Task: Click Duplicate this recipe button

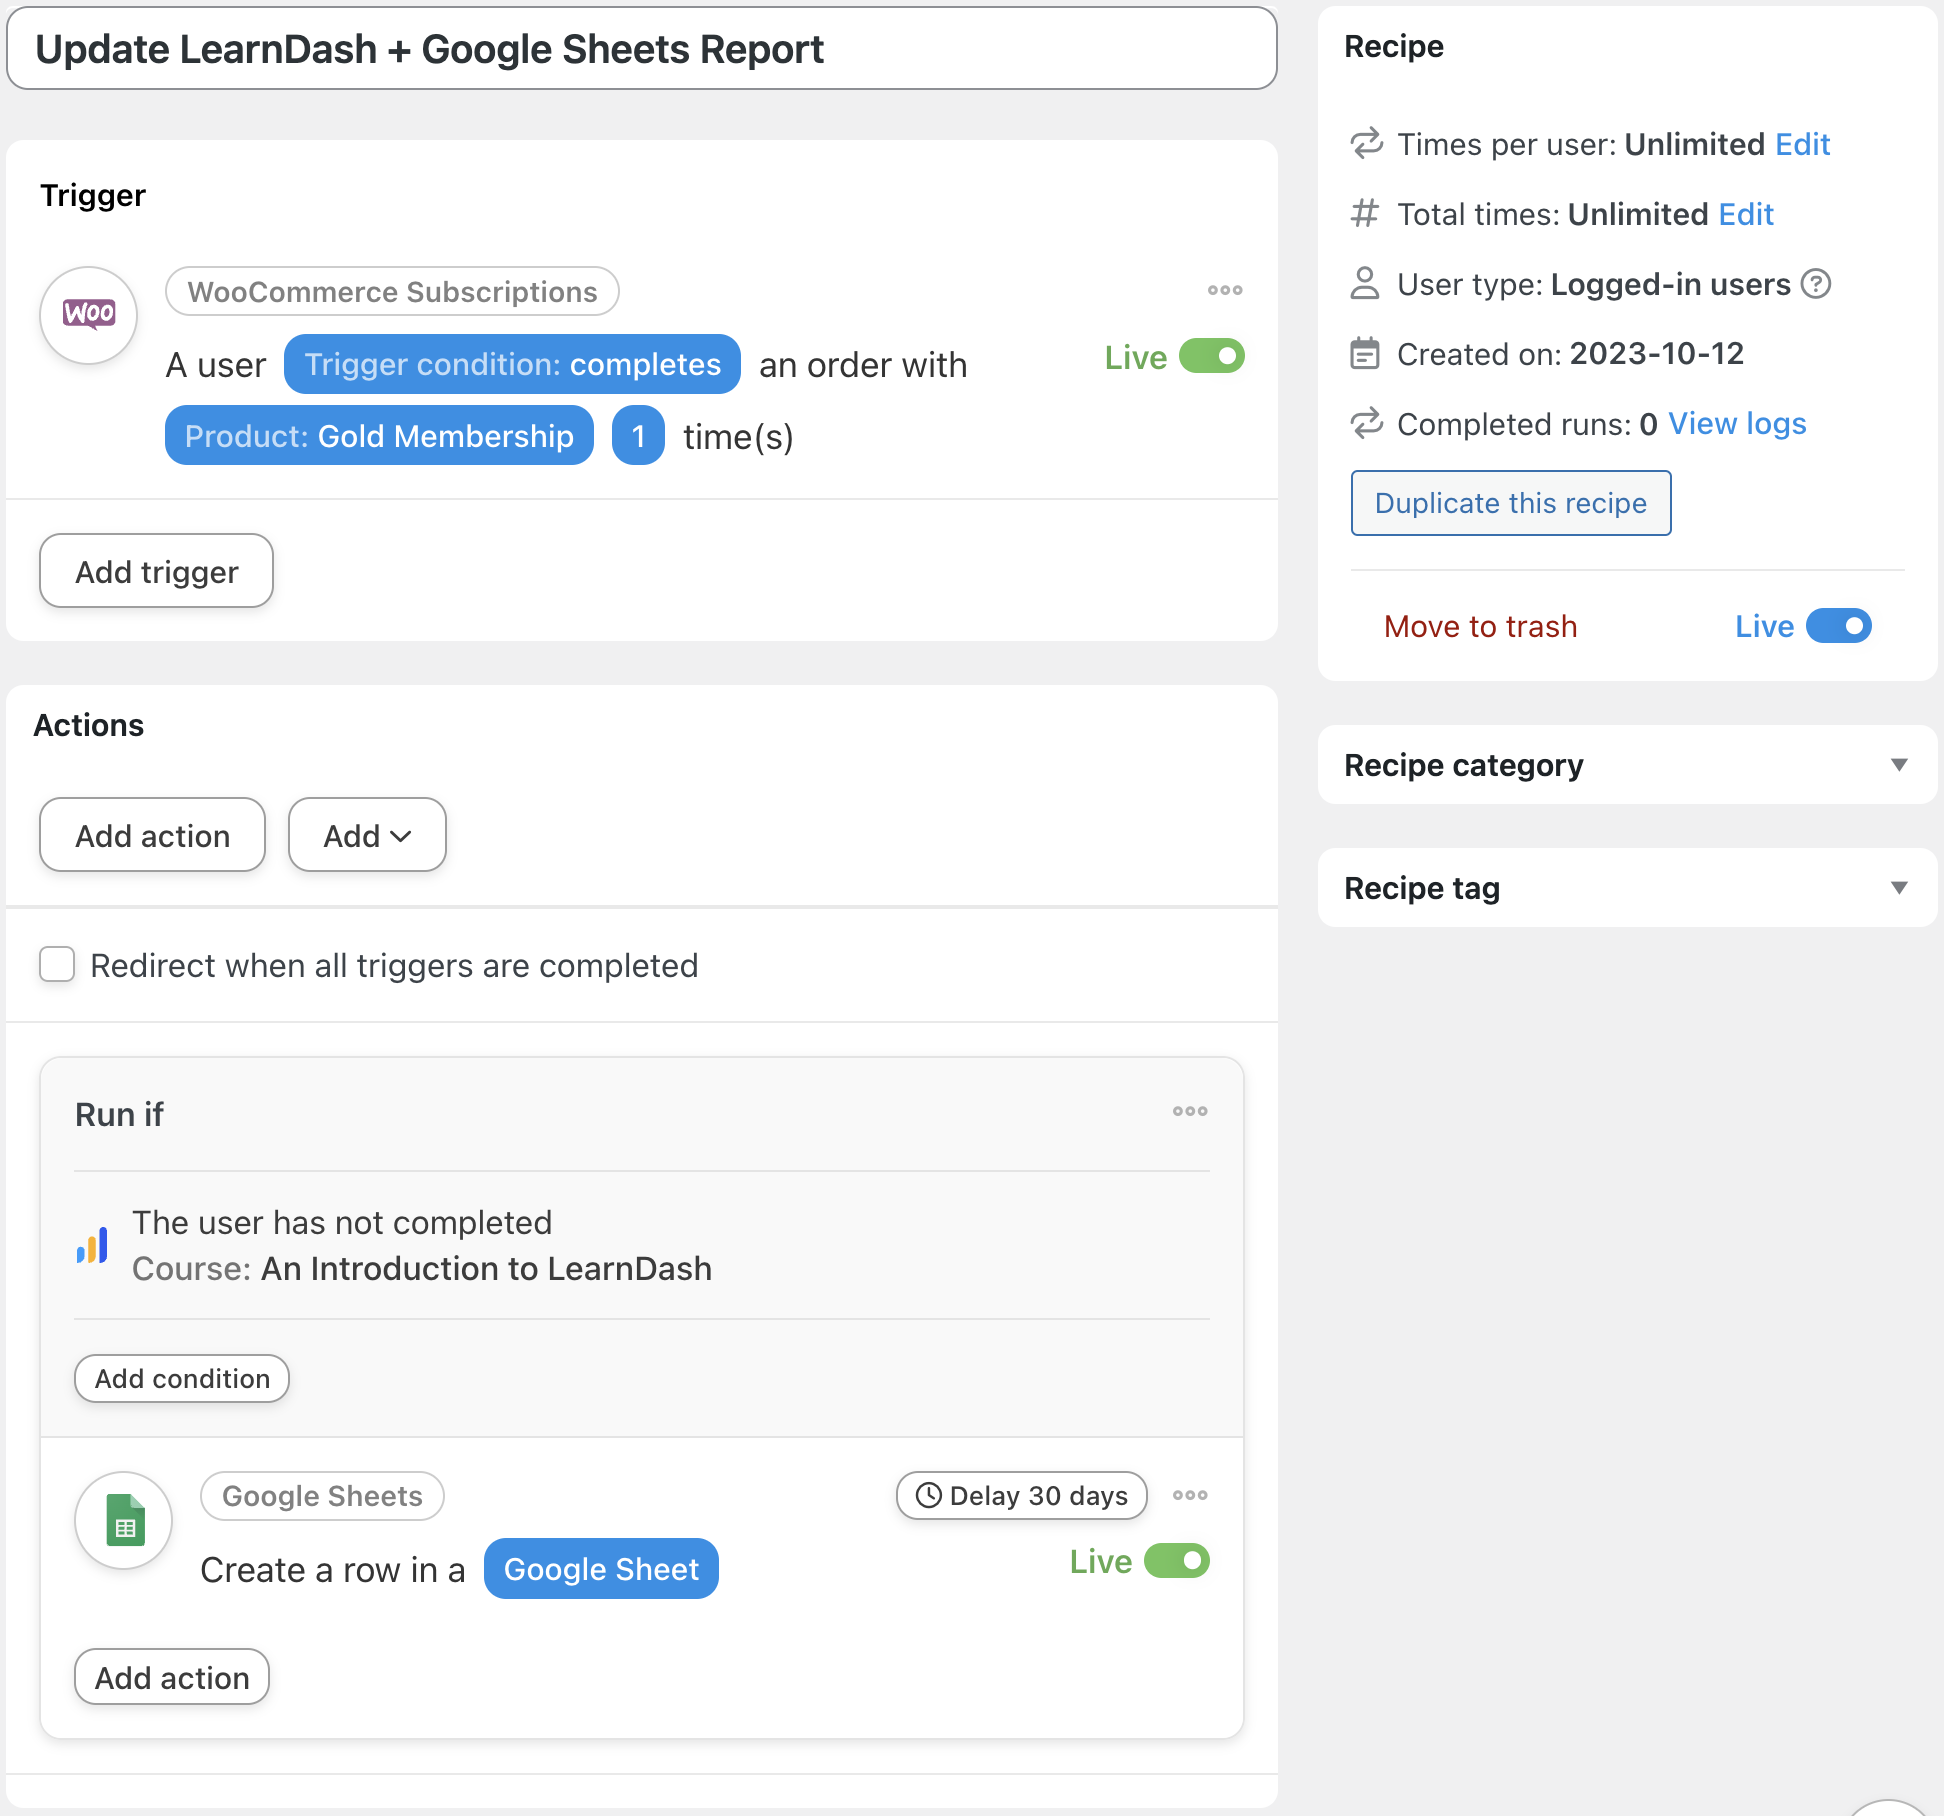Action: coord(1510,503)
